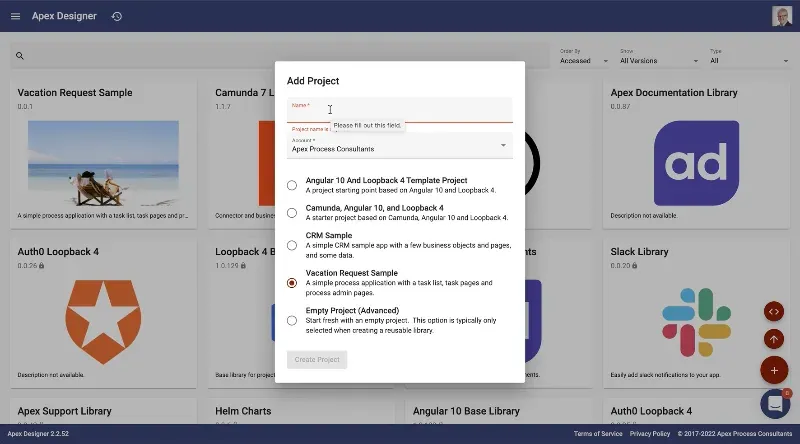Click the lock icon beside Loopback 4 version 1.0.129

(x=243, y=265)
